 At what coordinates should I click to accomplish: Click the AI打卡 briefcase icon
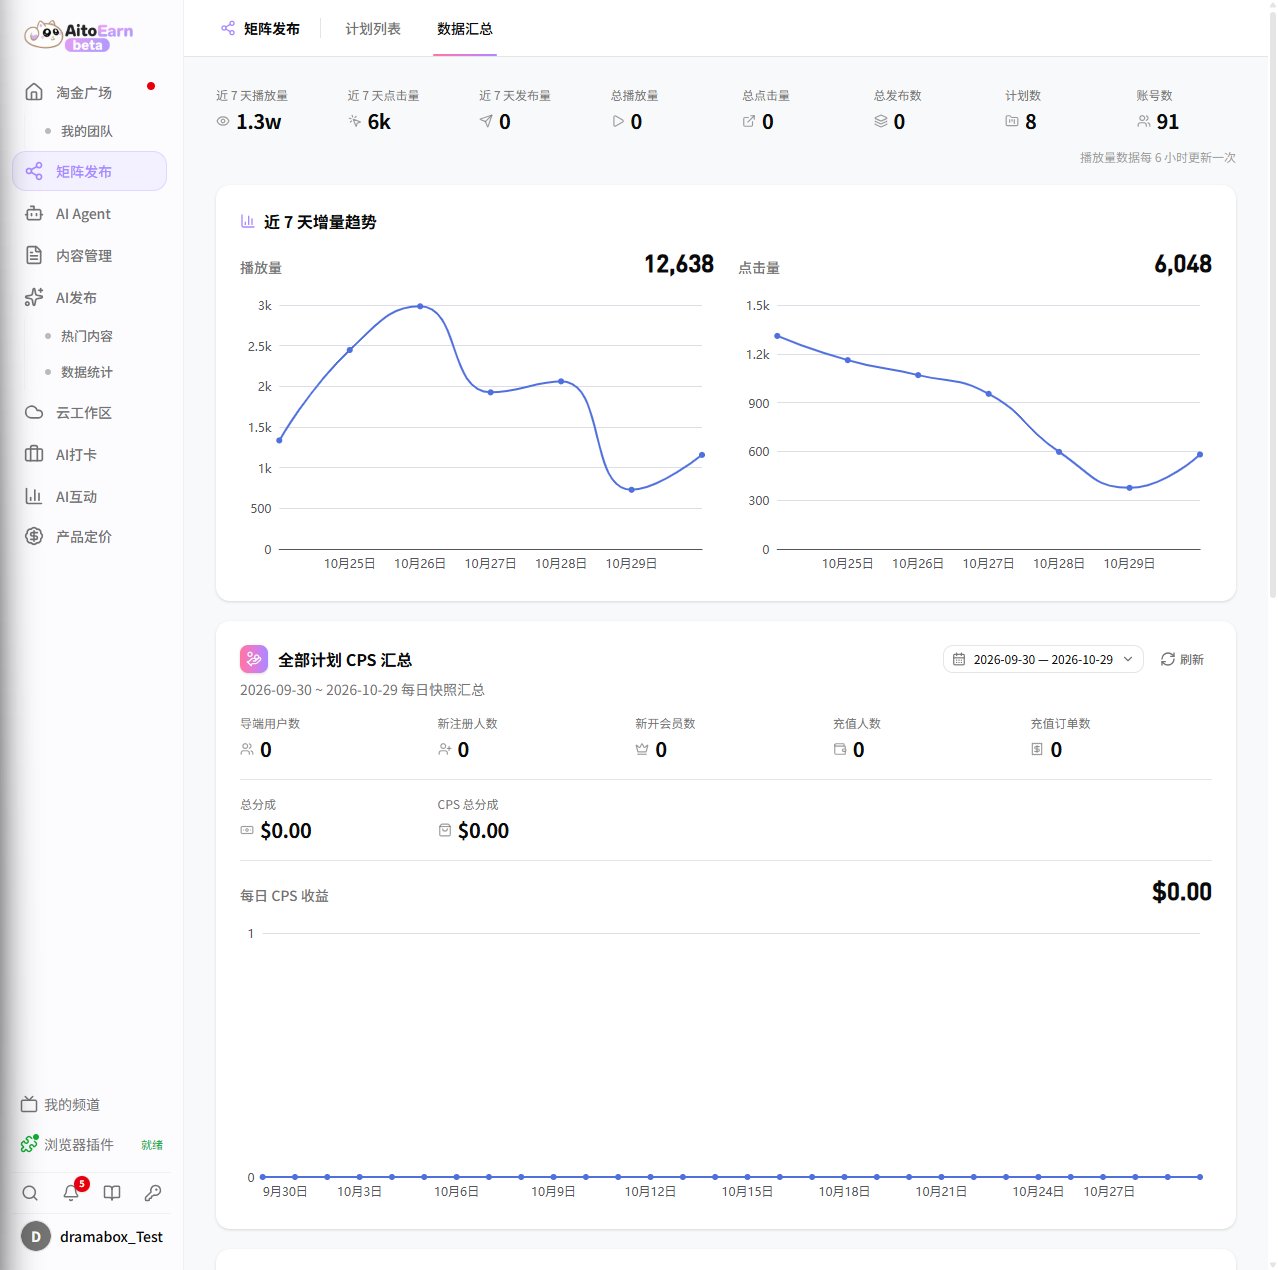tap(34, 454)
